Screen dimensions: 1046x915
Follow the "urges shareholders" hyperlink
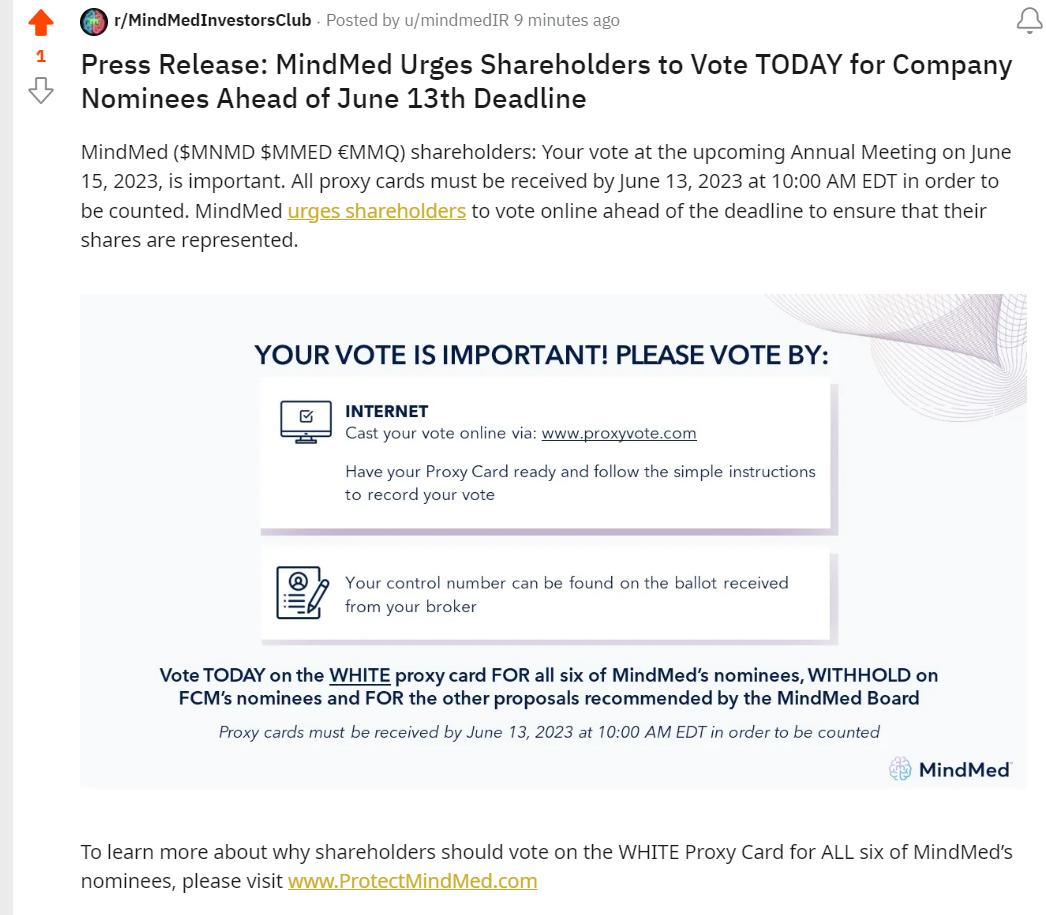click(376, 211)
